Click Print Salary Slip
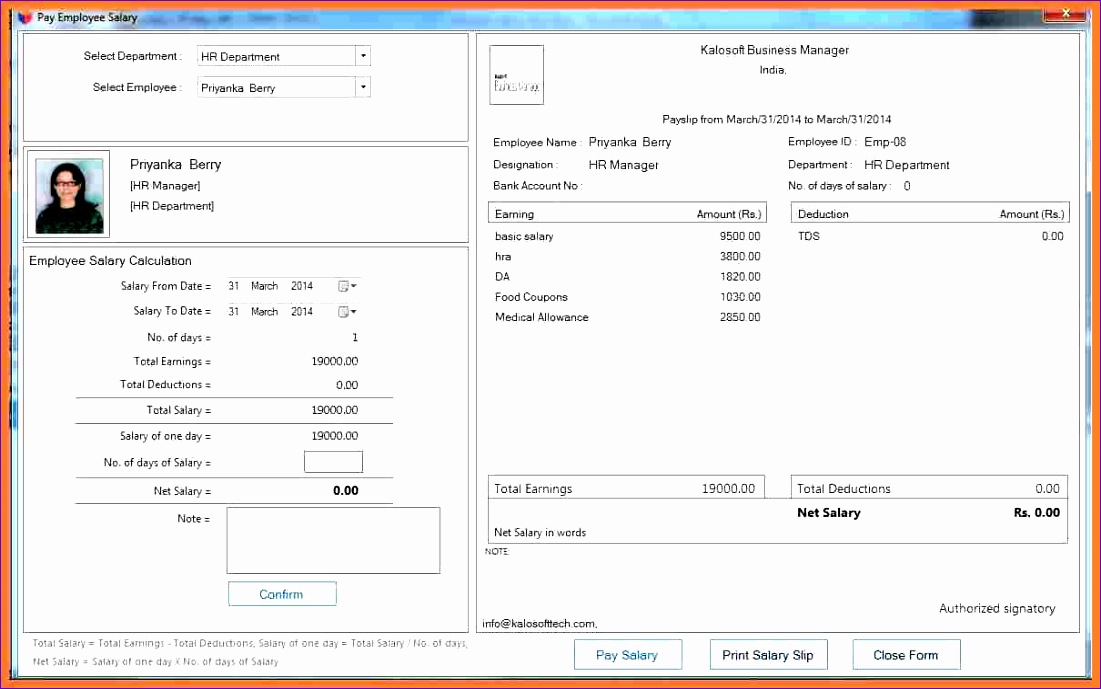 (x=768, y=654)
